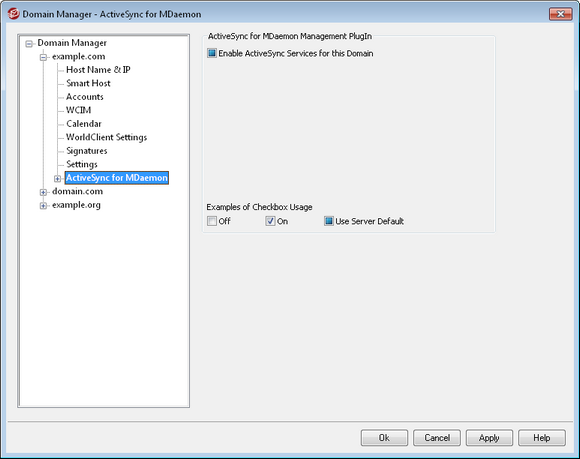The image size is (580, 459).
Task: Expand the example.org tree node
Action: pos(43,206)
